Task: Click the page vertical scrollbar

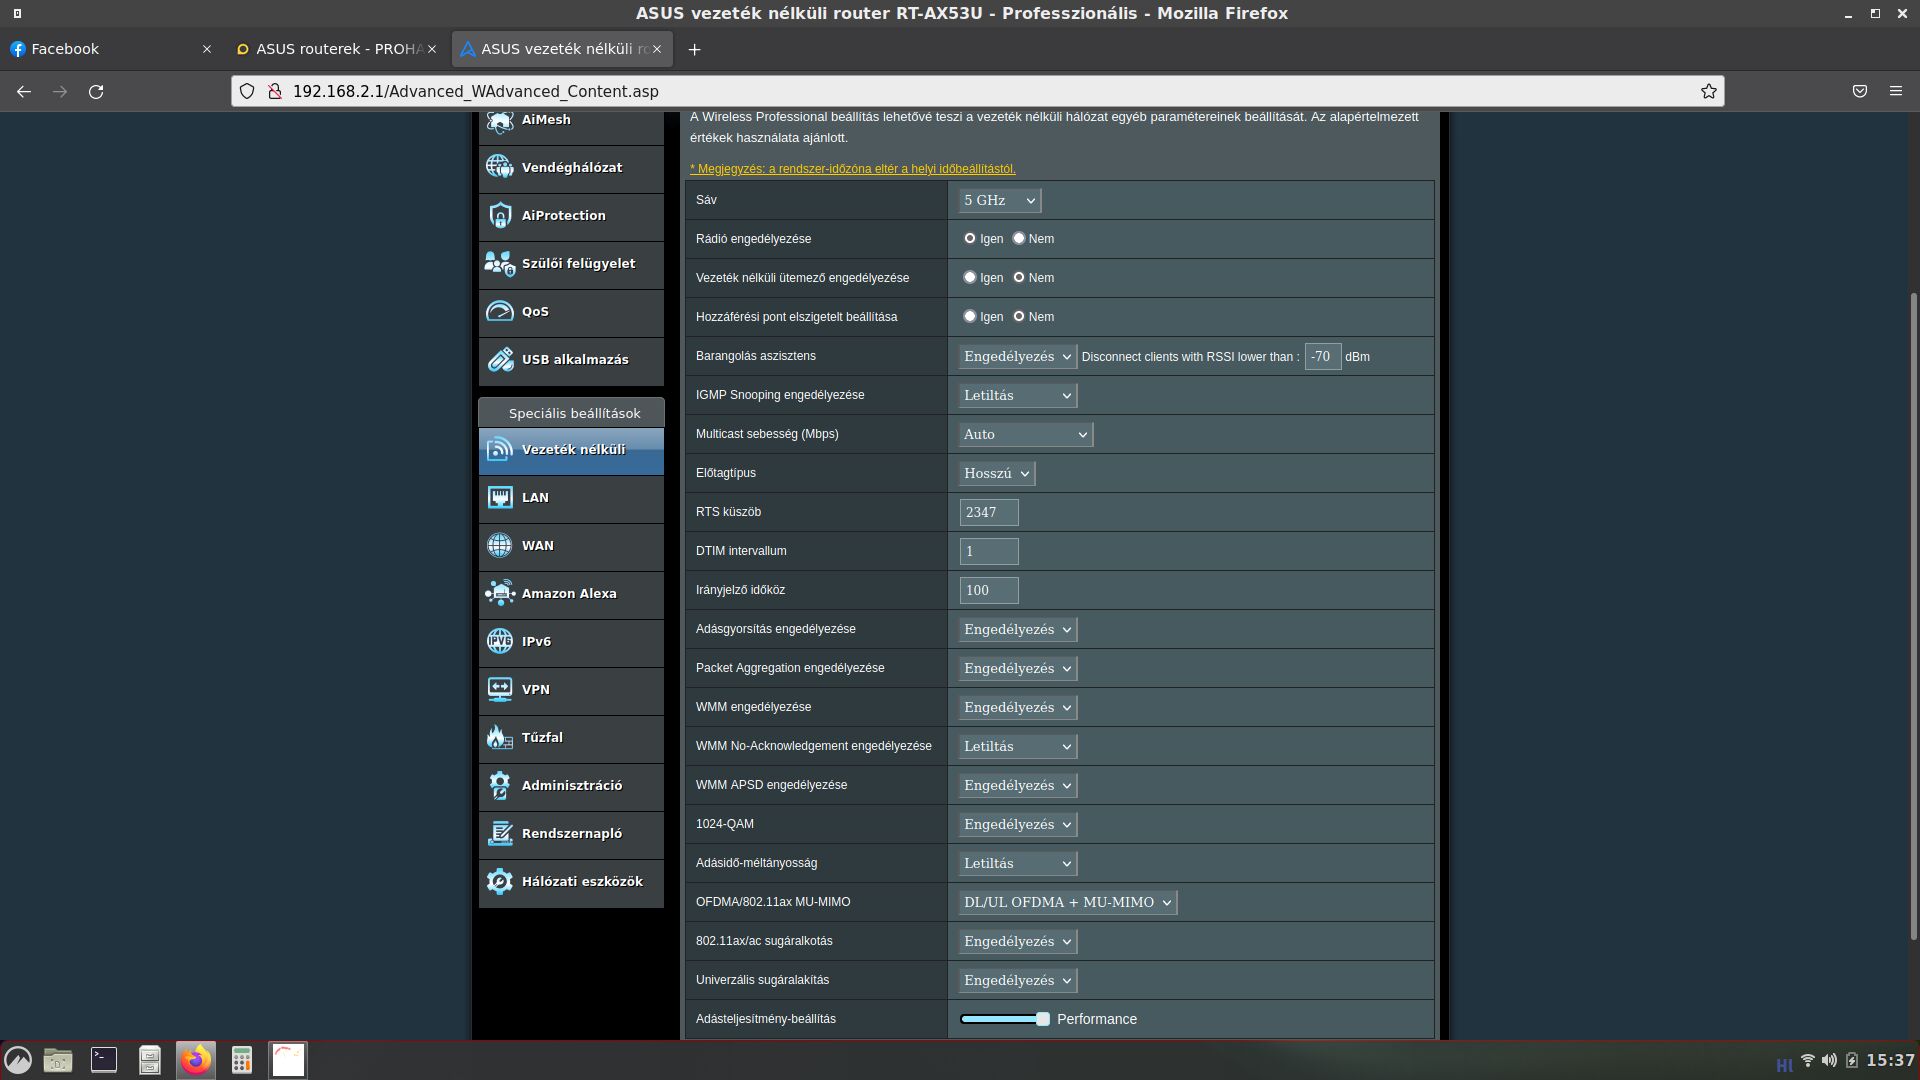Action: click(1914, 615)
